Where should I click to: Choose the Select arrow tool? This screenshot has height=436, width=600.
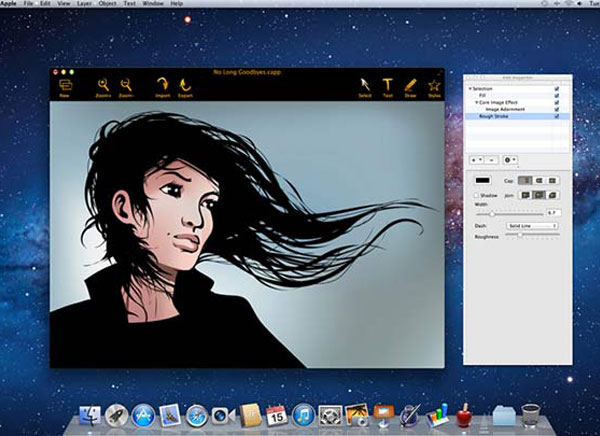365,85
